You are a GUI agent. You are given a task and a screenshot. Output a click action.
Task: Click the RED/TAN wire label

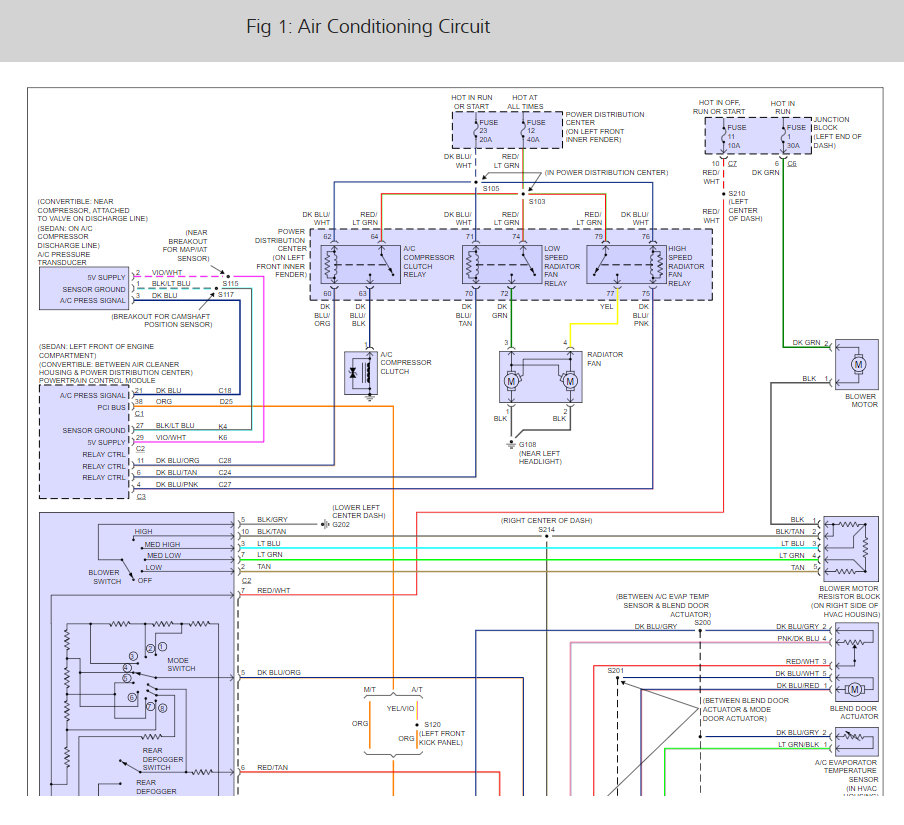point(273,767)
